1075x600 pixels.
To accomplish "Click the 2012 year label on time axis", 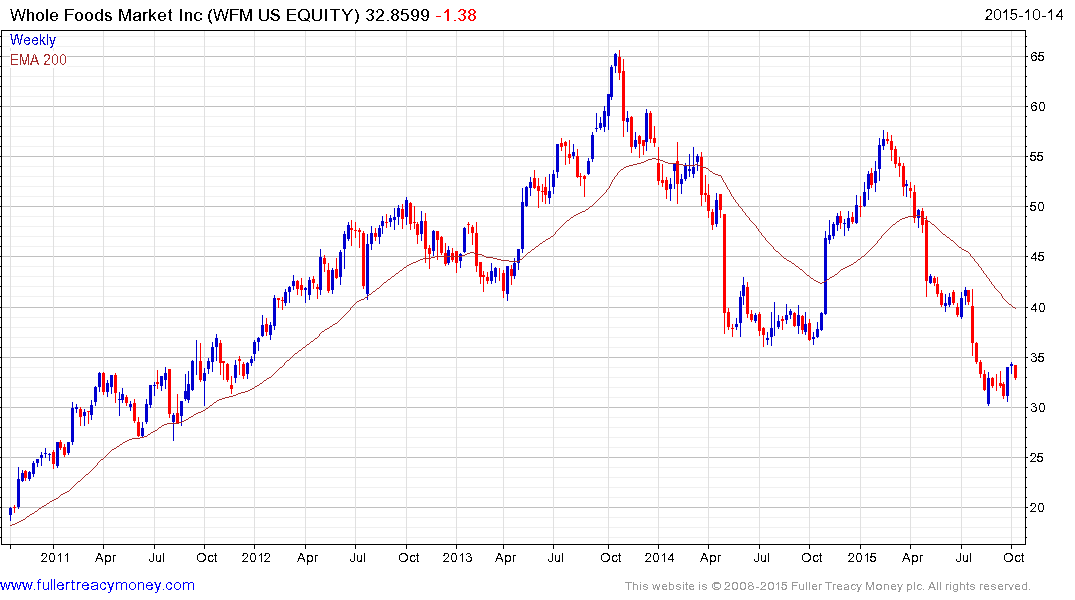I will [x=256, y=557].
